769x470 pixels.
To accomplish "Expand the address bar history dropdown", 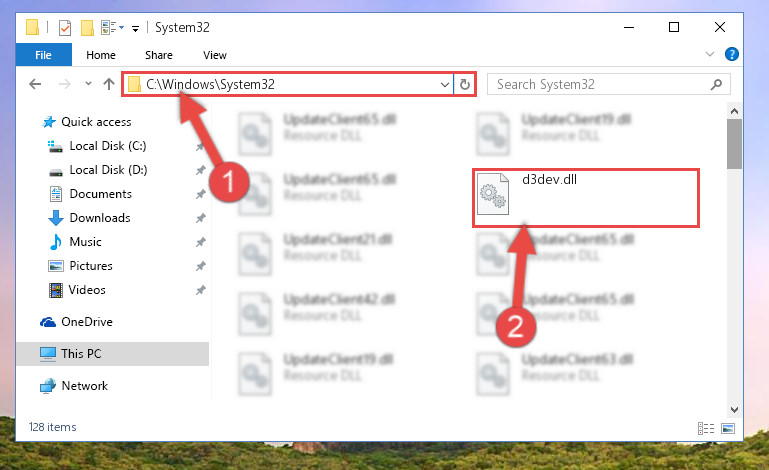I will pyautogui.click(x=444, y=84).
